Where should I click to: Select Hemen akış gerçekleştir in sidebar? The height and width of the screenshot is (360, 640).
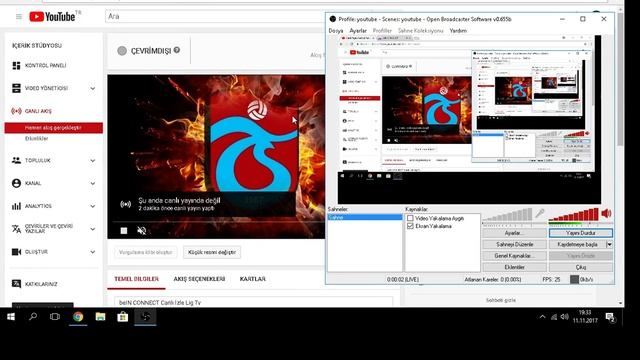(x=53, y=128)
